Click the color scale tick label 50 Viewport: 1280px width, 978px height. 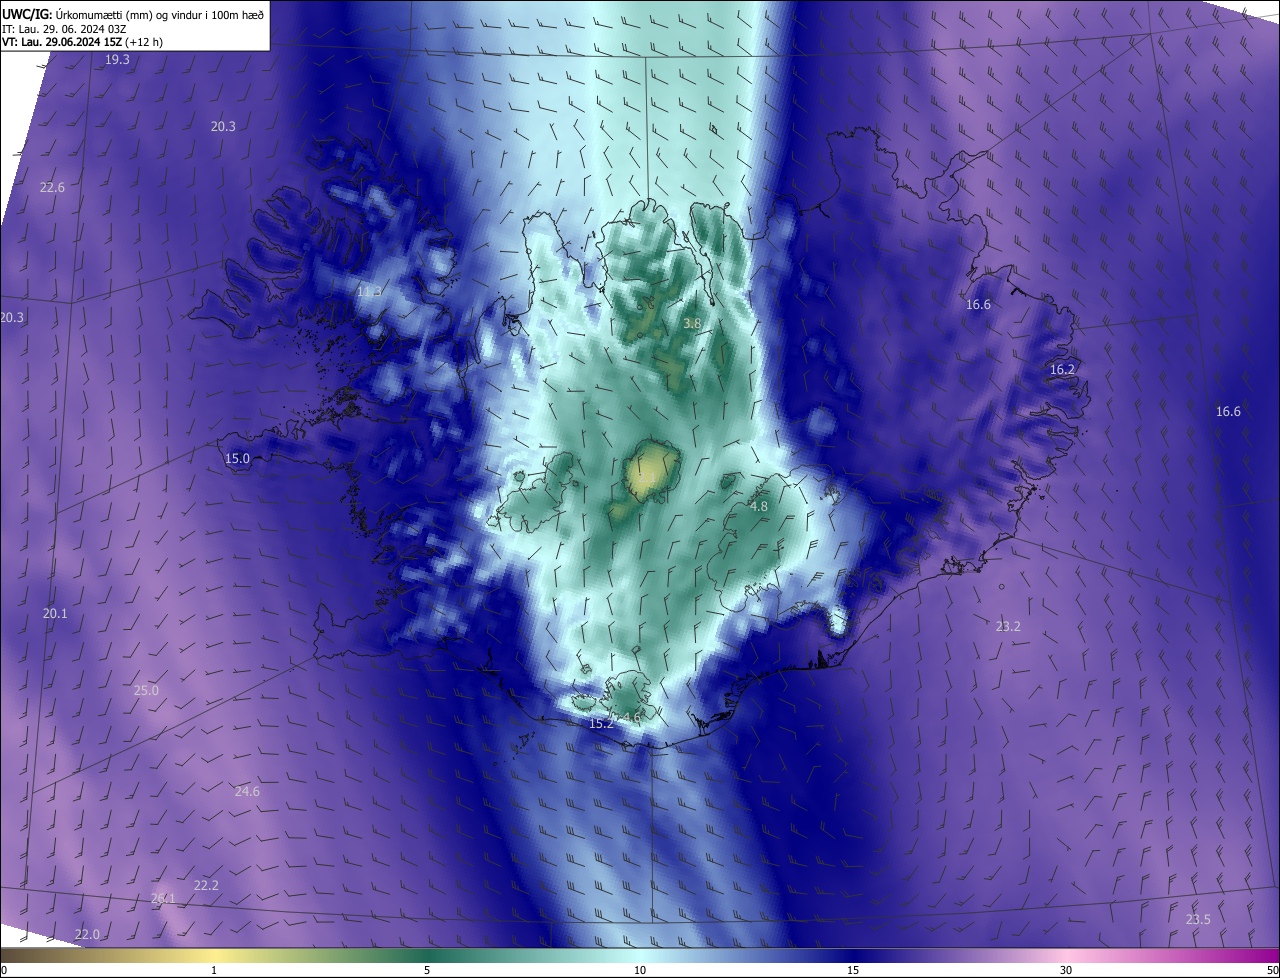pos(1272,971)
